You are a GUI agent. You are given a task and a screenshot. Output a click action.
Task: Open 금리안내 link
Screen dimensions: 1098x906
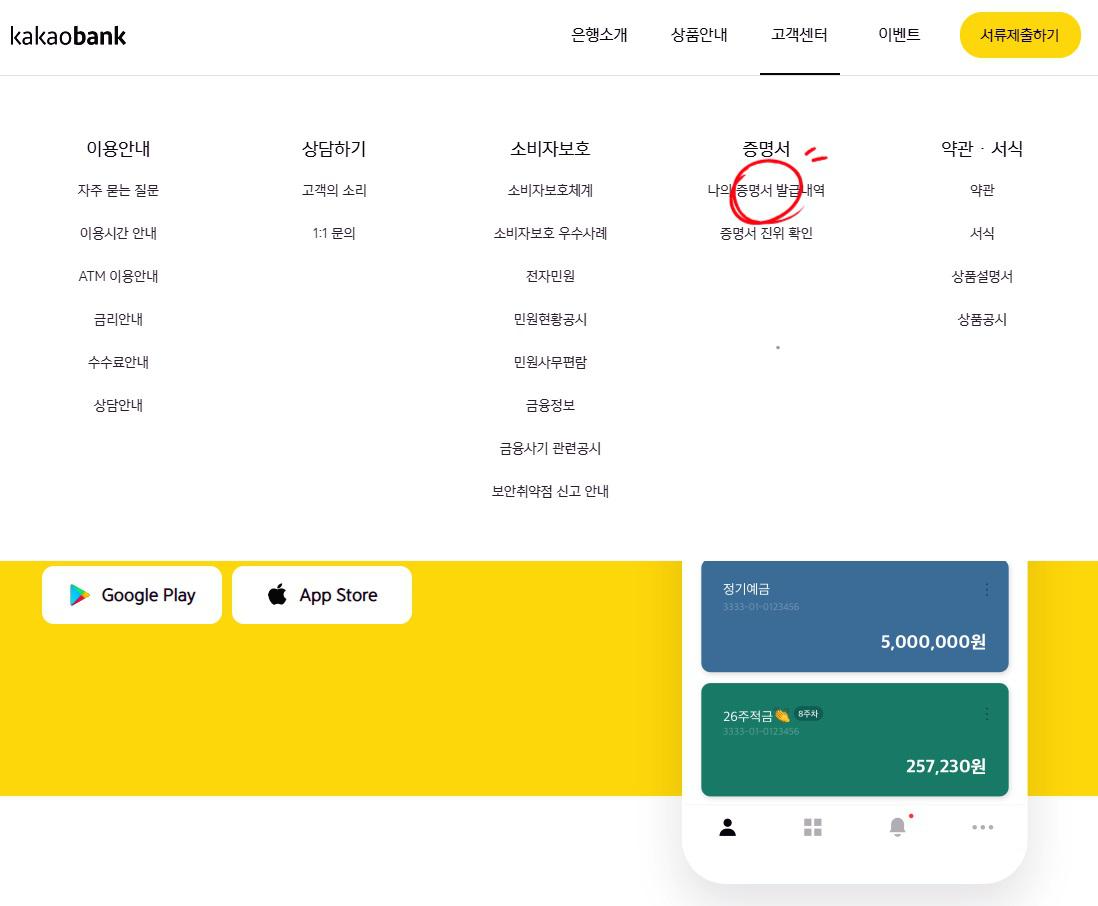pyautogui.click(x=118, y=319)
